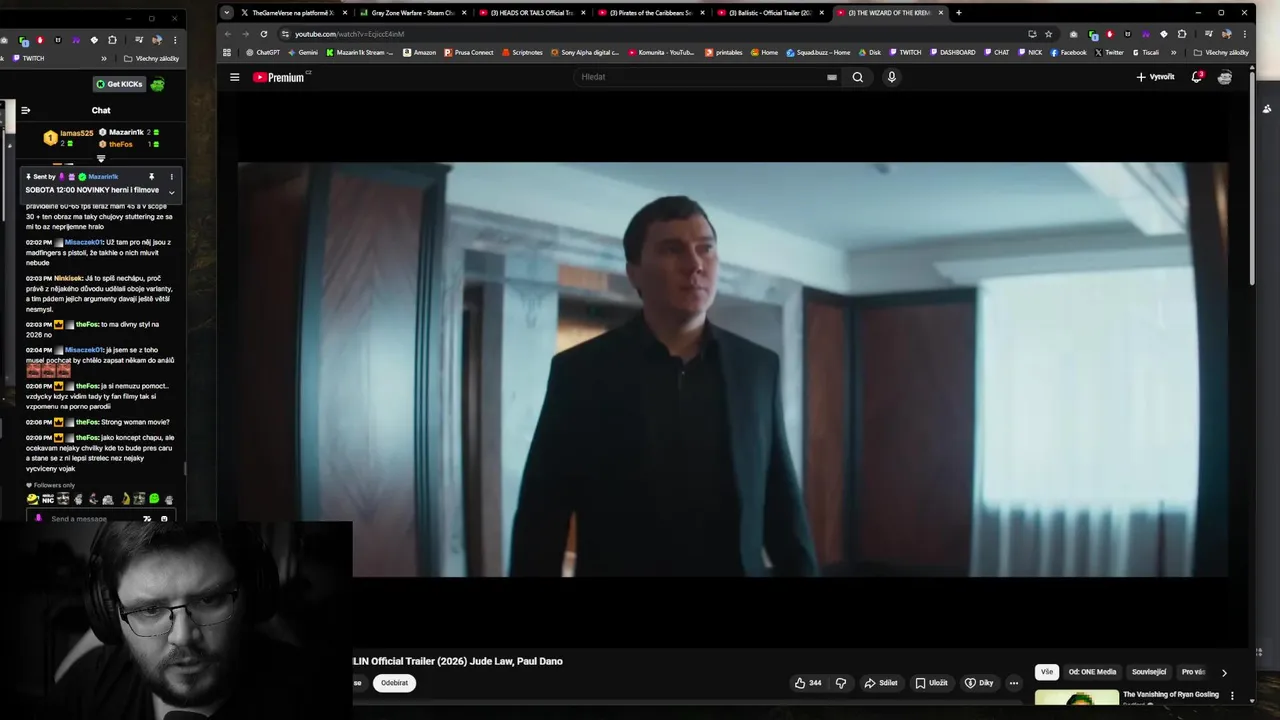Open extensions puzzle icon in Kick window

pos(112,40)
